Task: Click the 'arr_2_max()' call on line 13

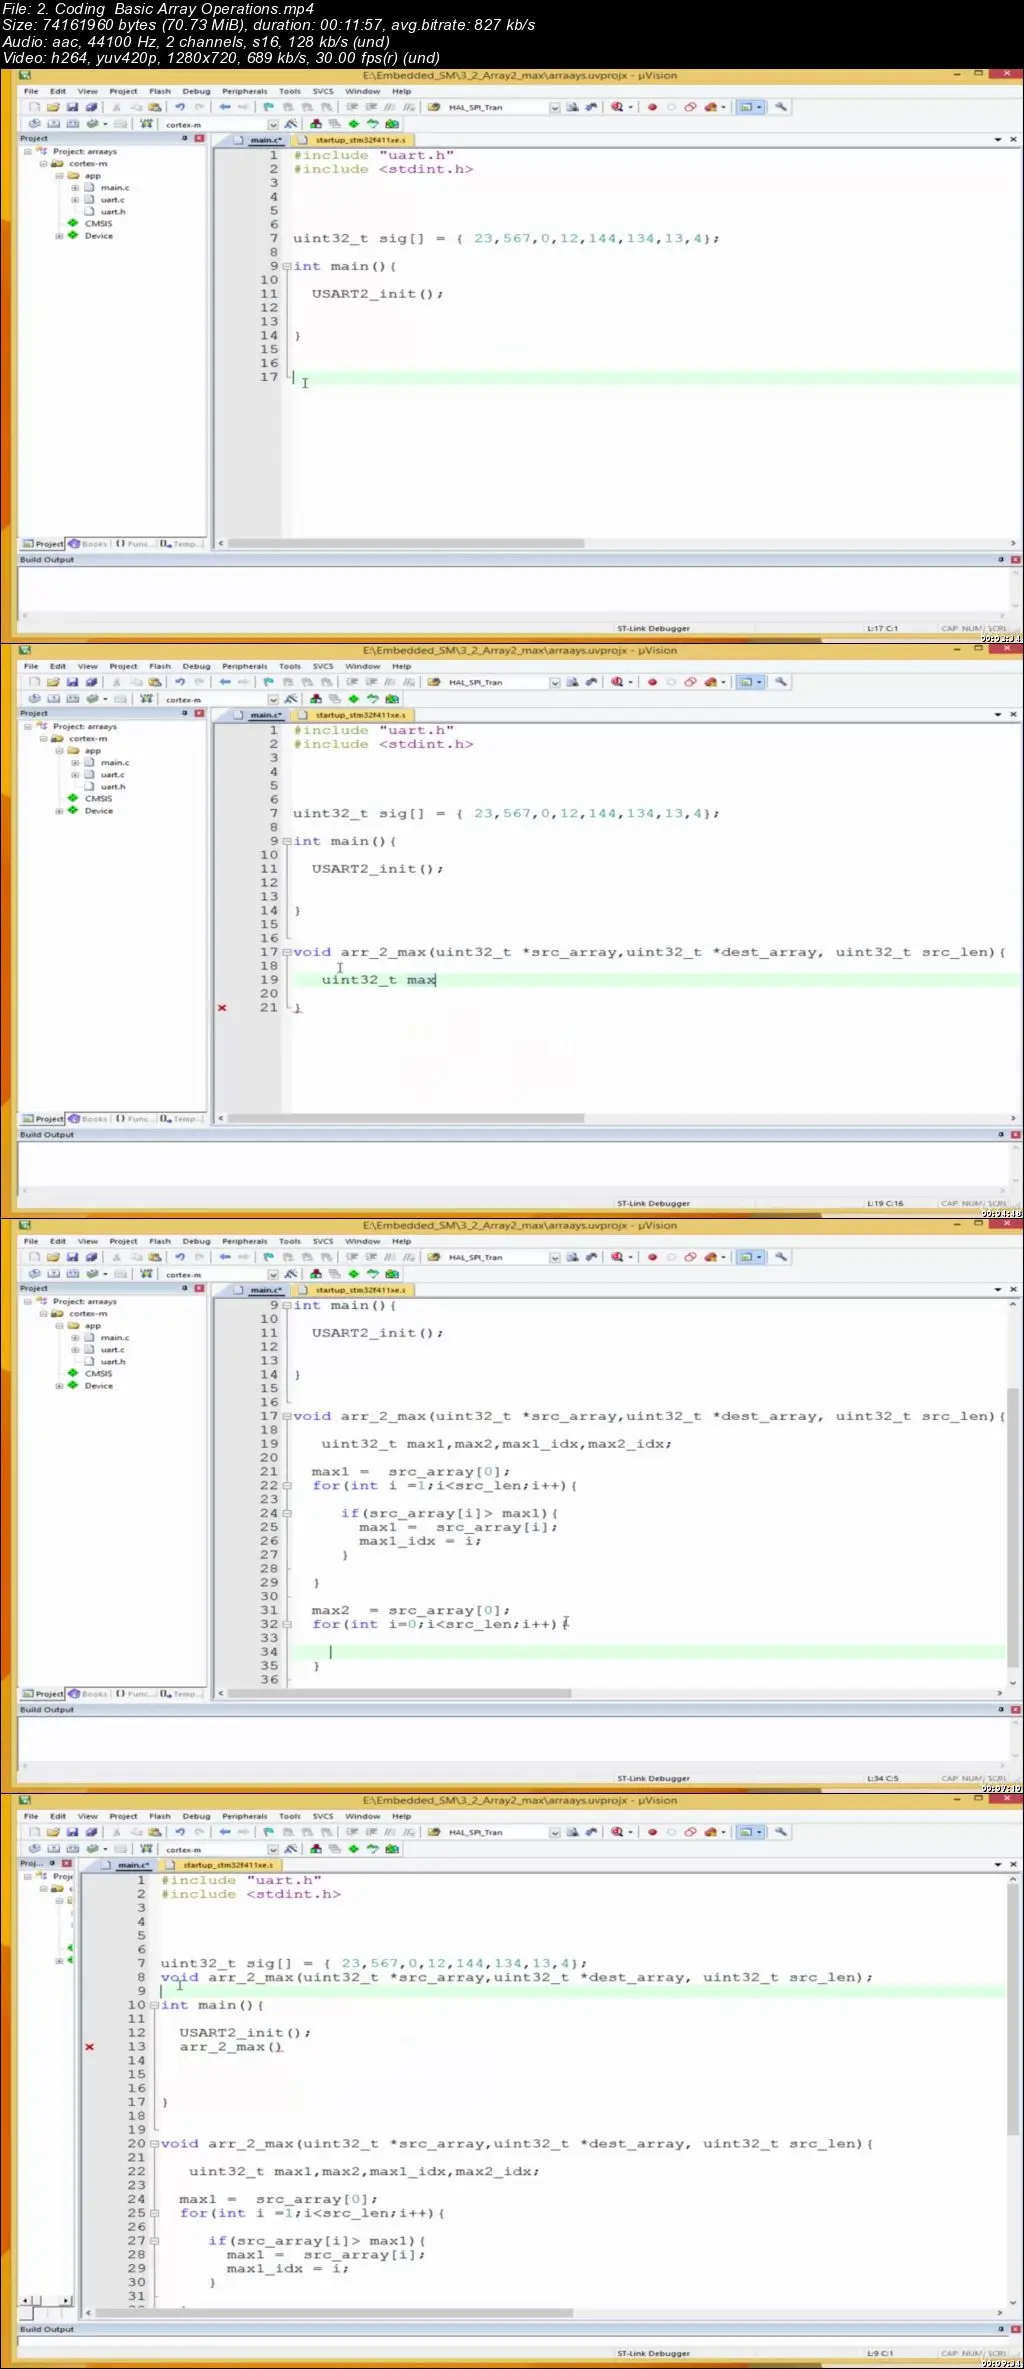Action: (x=231, y=2047)
